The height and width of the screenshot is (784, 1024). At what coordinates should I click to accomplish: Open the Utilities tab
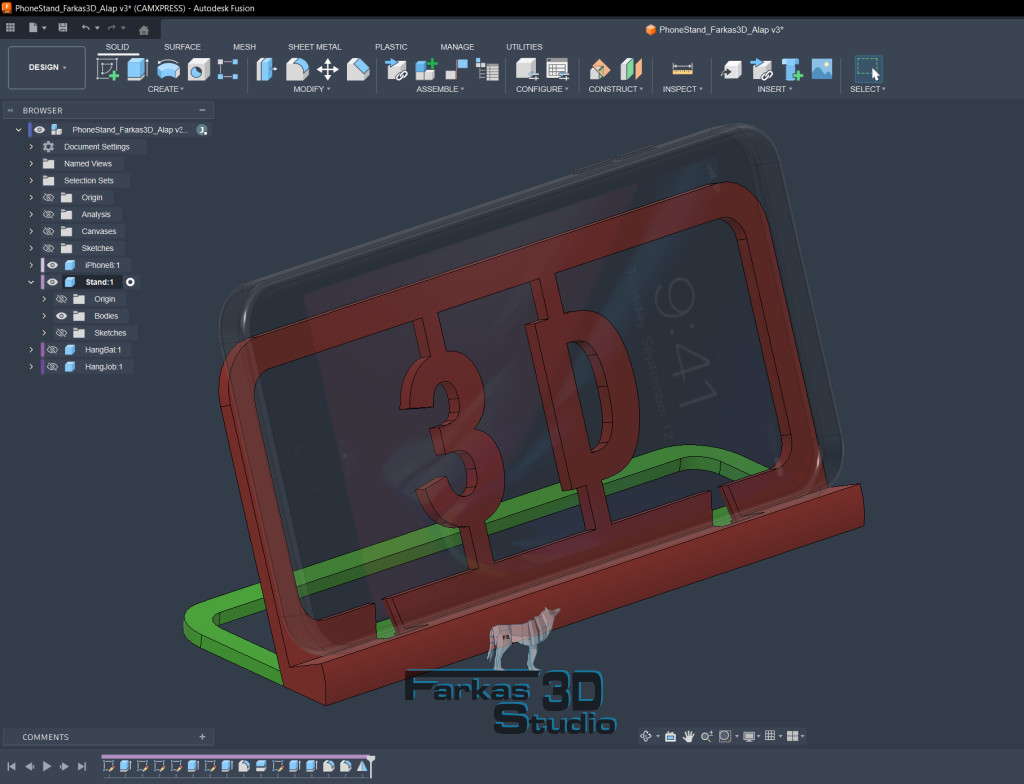click(524, 47)
